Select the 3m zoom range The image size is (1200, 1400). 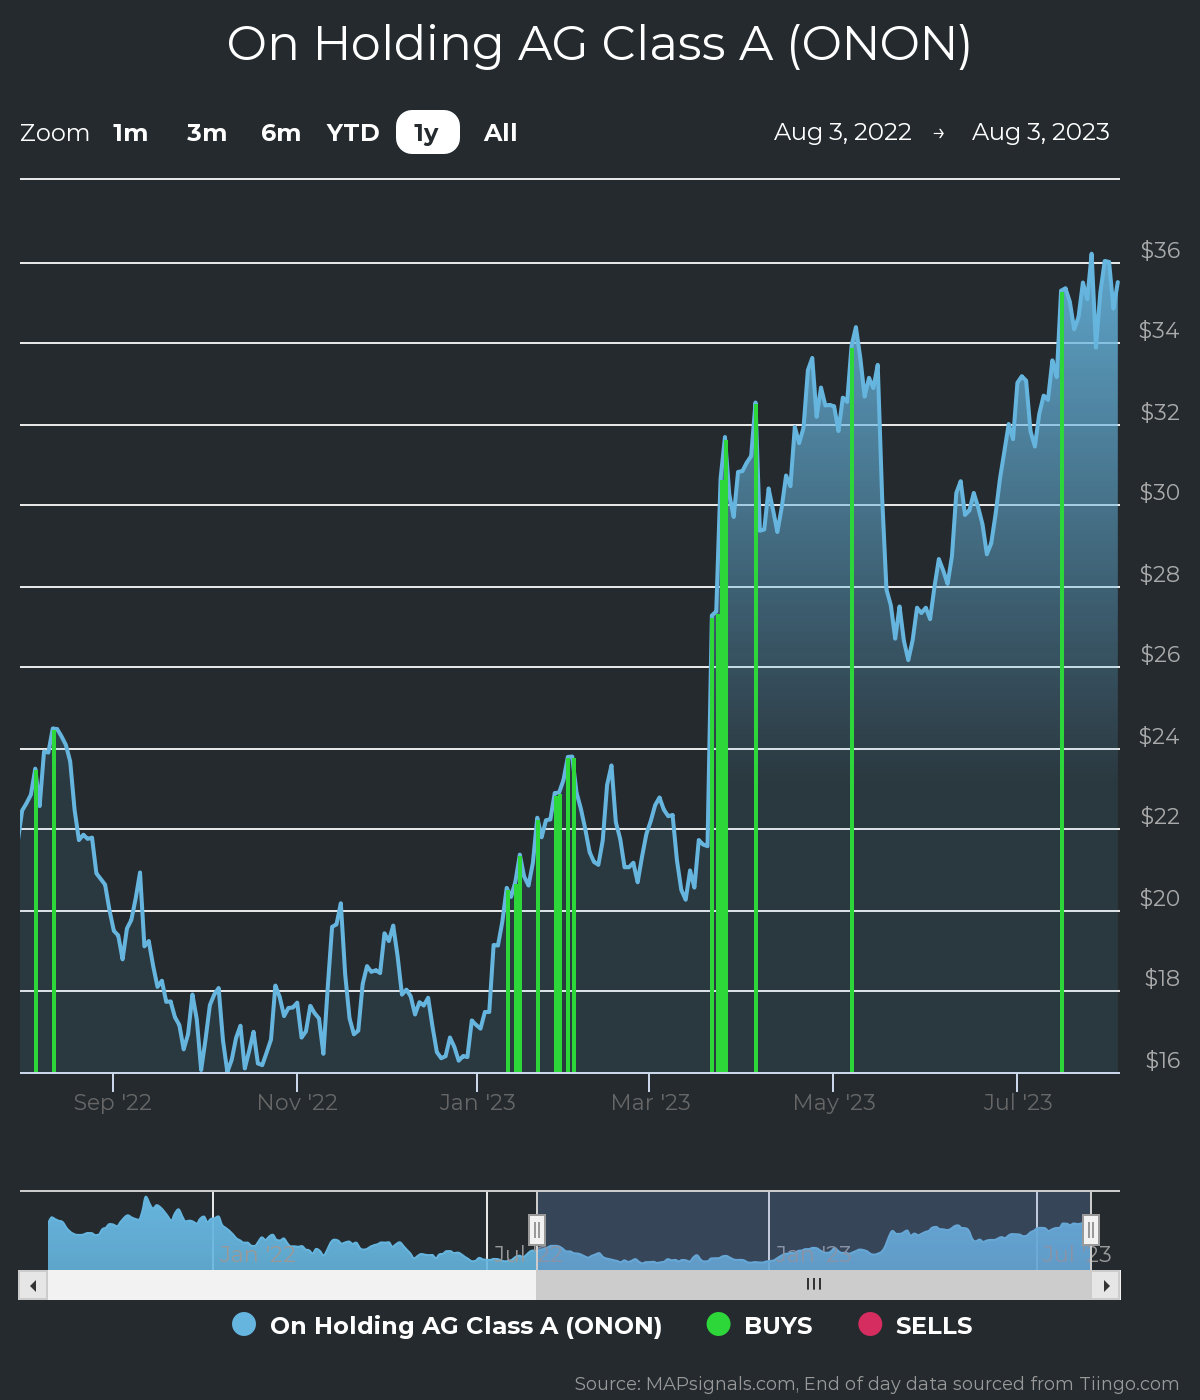(207, 133)
